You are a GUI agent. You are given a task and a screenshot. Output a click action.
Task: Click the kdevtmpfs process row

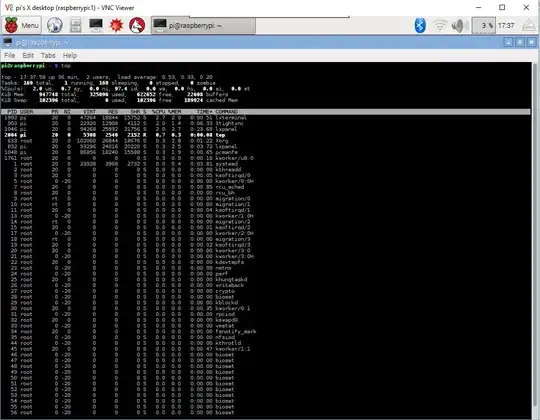(265, 262)
